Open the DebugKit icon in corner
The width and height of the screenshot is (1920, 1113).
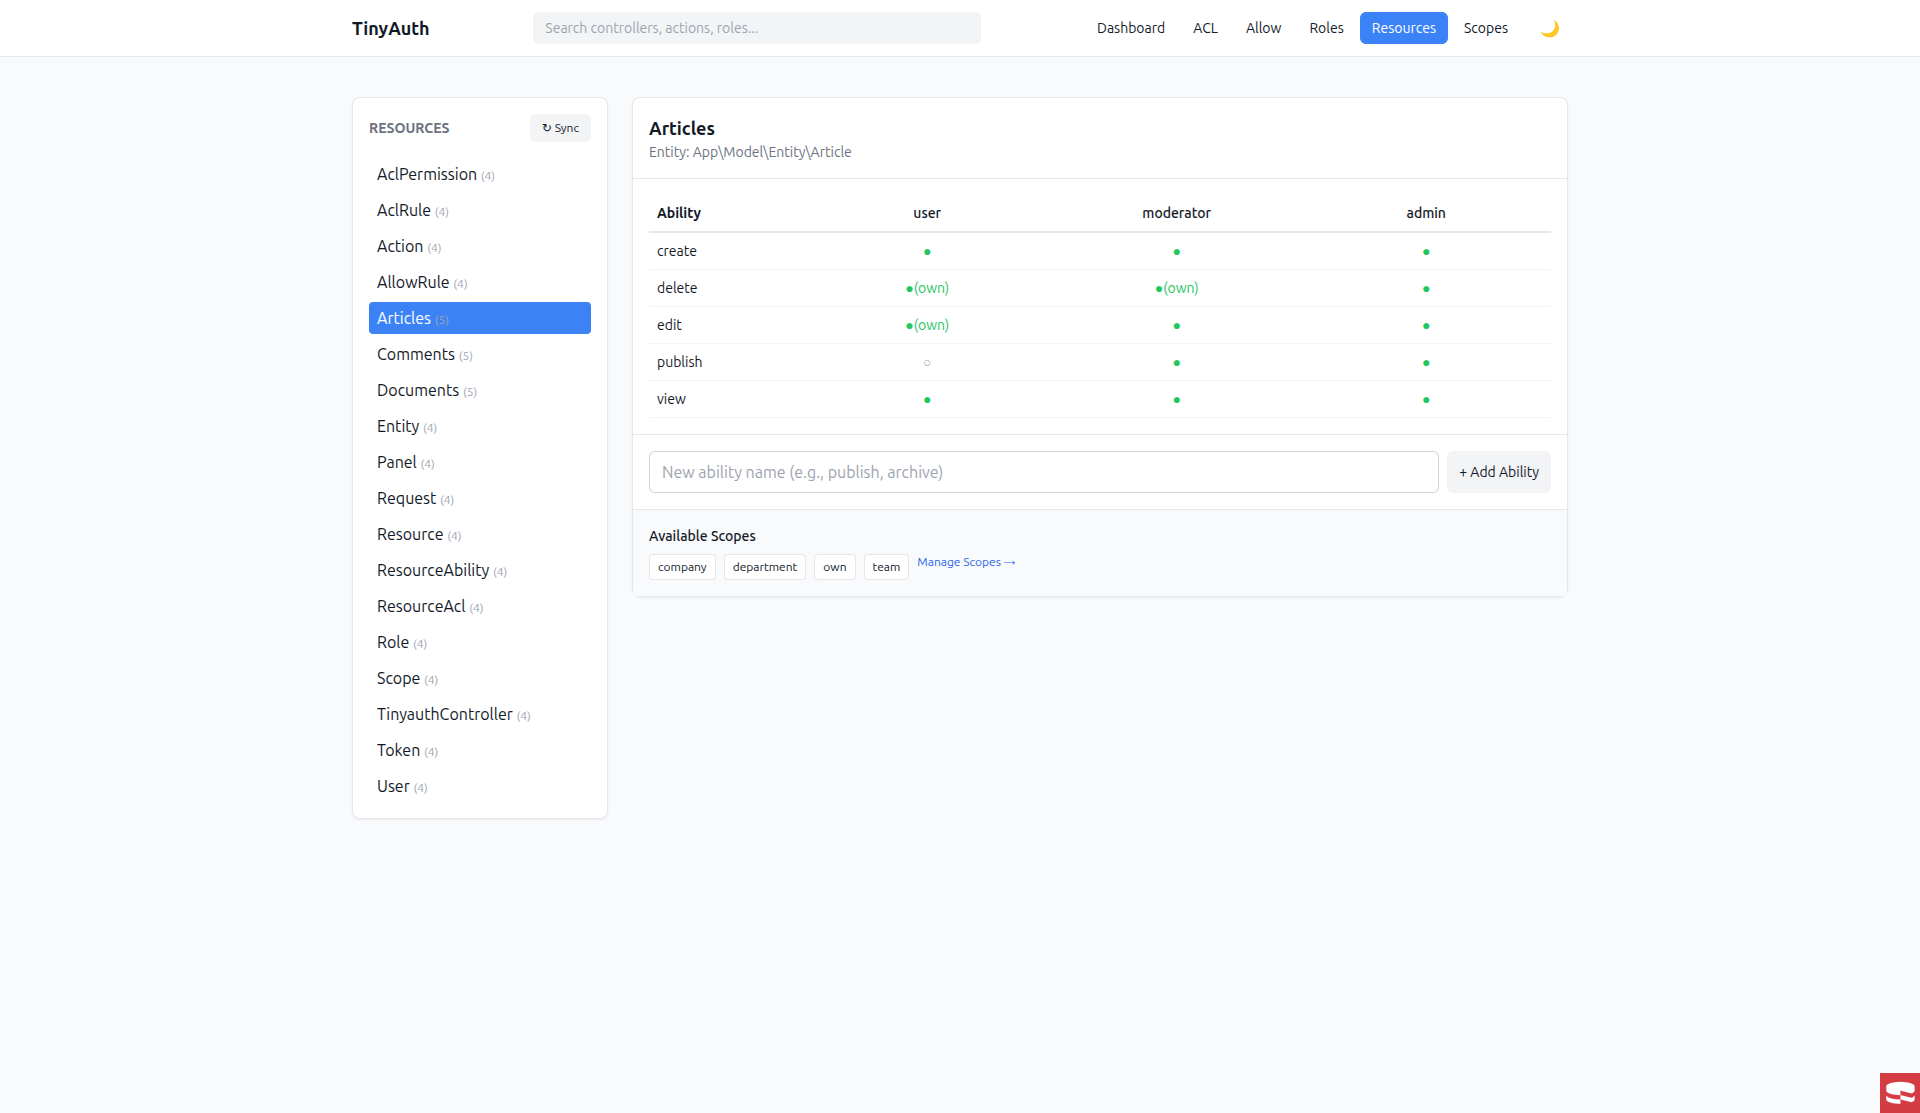[x=1899, y=1092]
